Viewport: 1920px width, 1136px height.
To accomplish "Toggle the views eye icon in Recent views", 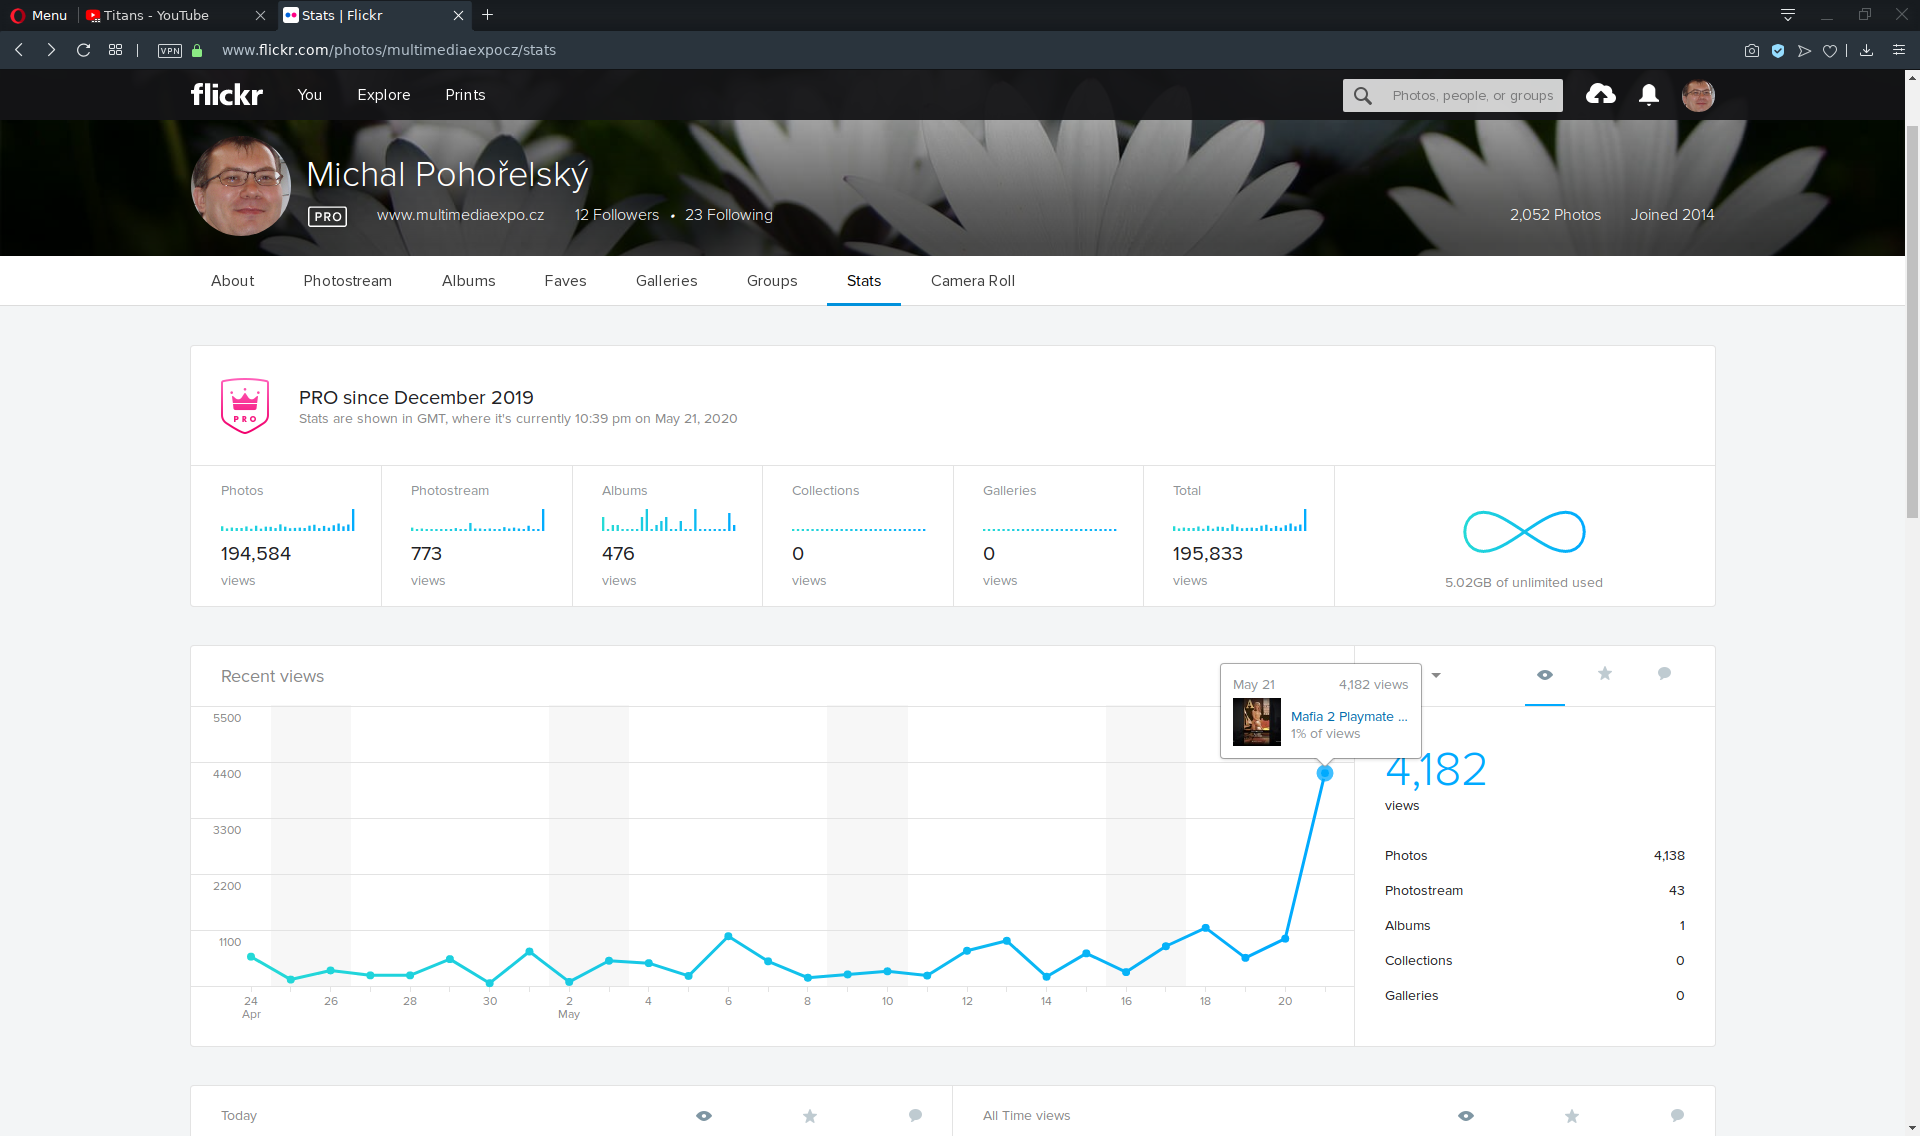I will 1545,675.
